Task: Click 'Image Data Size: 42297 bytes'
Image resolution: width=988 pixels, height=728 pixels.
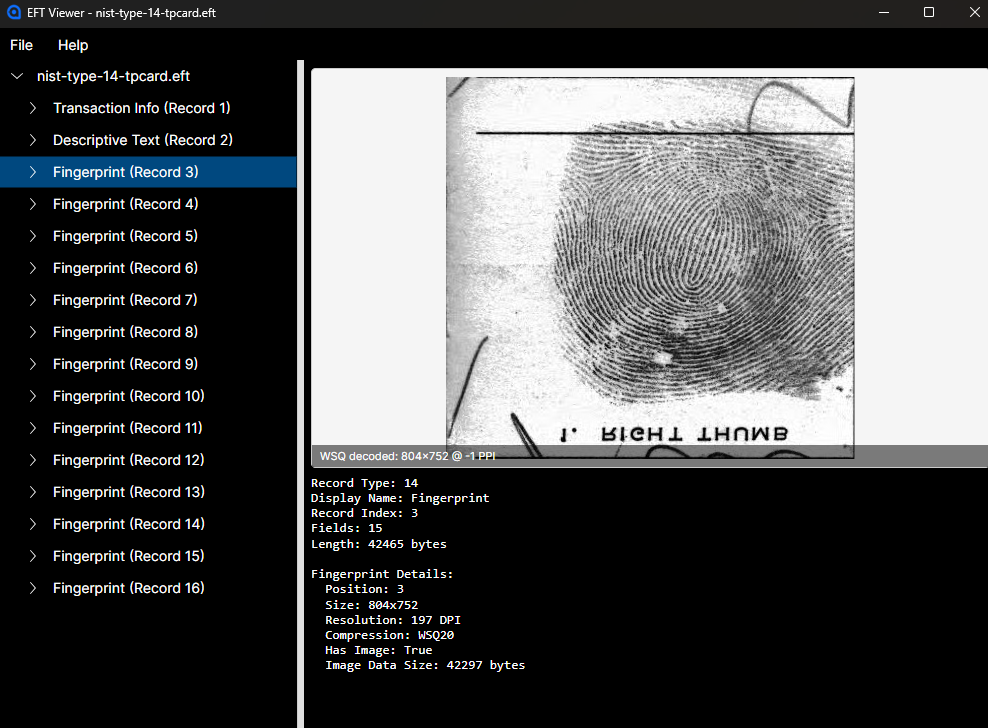Action: coord(425,666)
